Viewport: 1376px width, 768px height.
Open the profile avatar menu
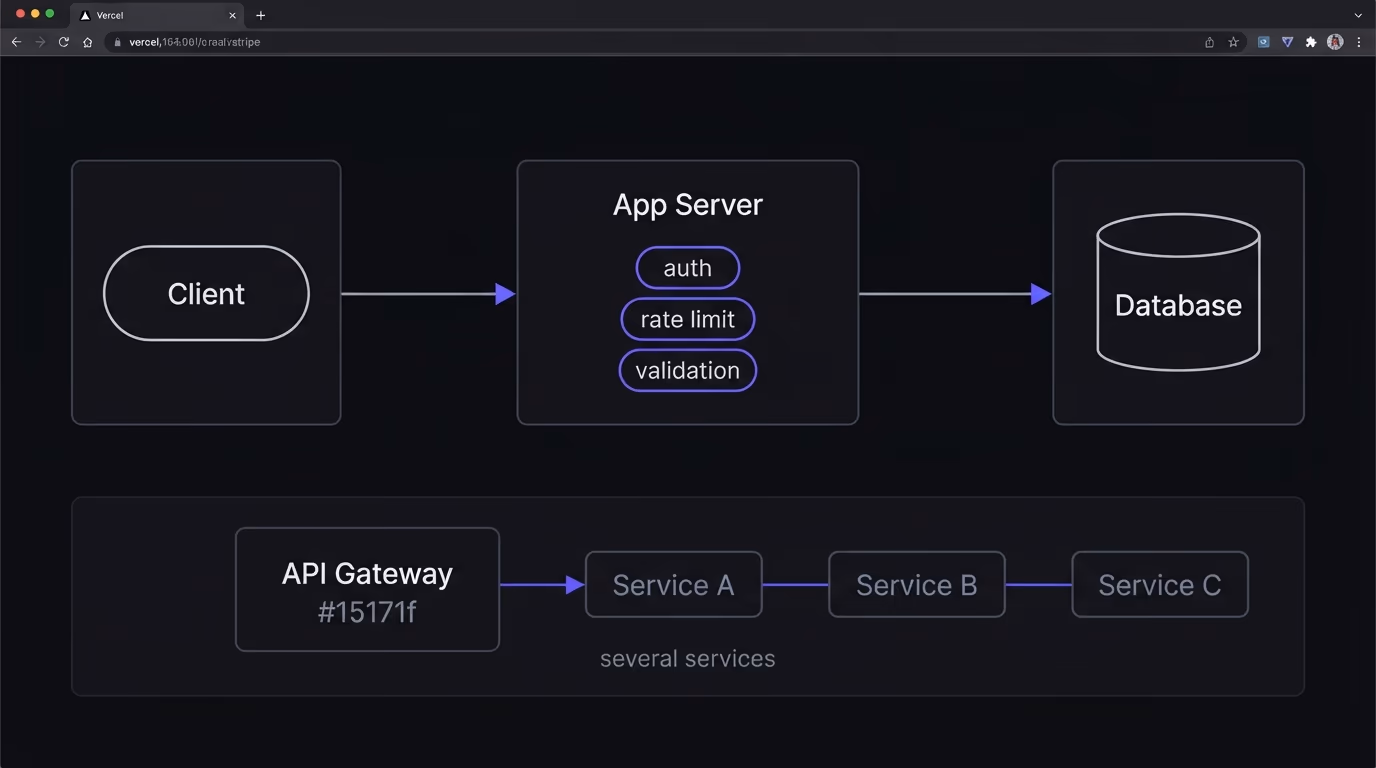click(1335, 42)
